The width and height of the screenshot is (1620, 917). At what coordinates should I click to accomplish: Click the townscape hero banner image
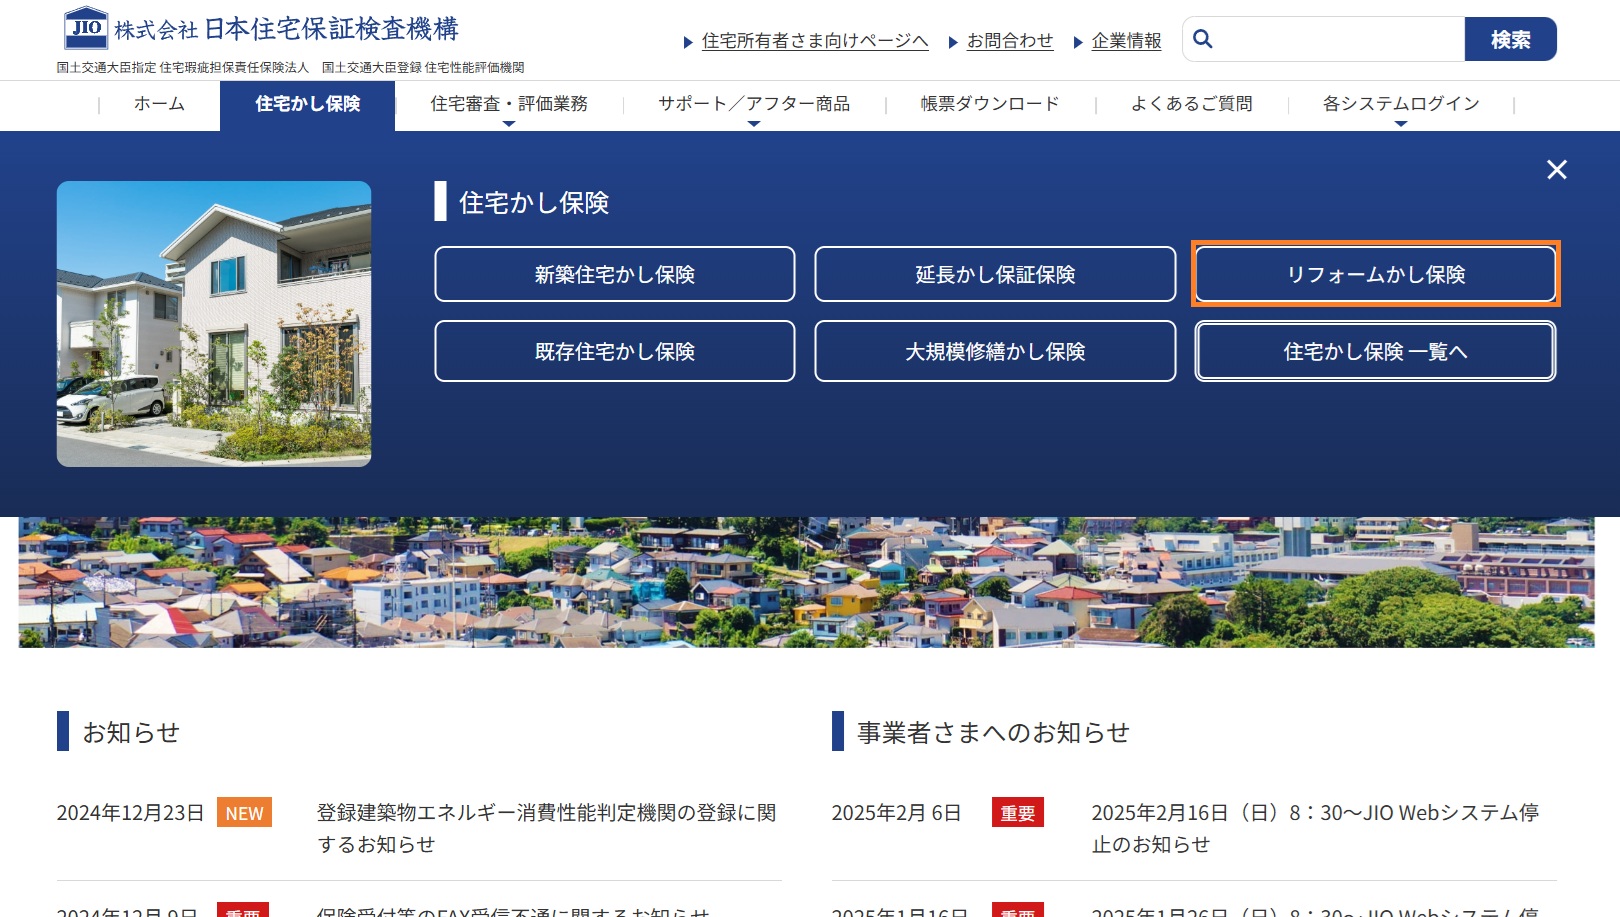(x=806, y=582)
